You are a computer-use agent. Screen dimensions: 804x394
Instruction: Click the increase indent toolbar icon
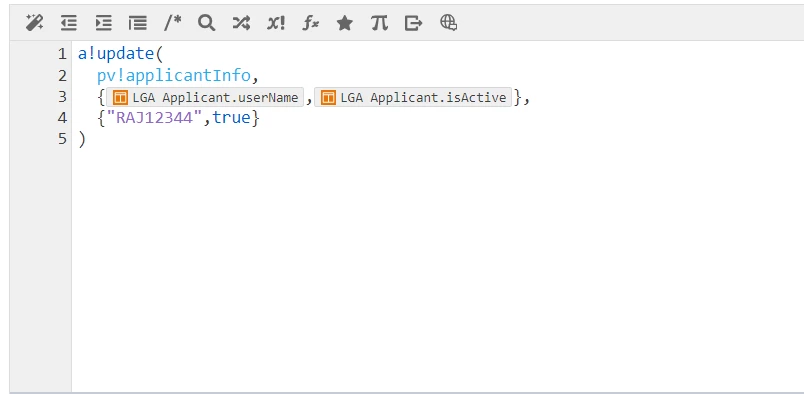click(x=103, y=23)
